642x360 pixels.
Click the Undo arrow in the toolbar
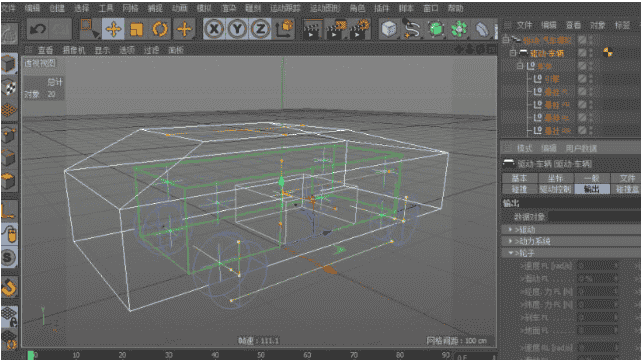[38, 29]
